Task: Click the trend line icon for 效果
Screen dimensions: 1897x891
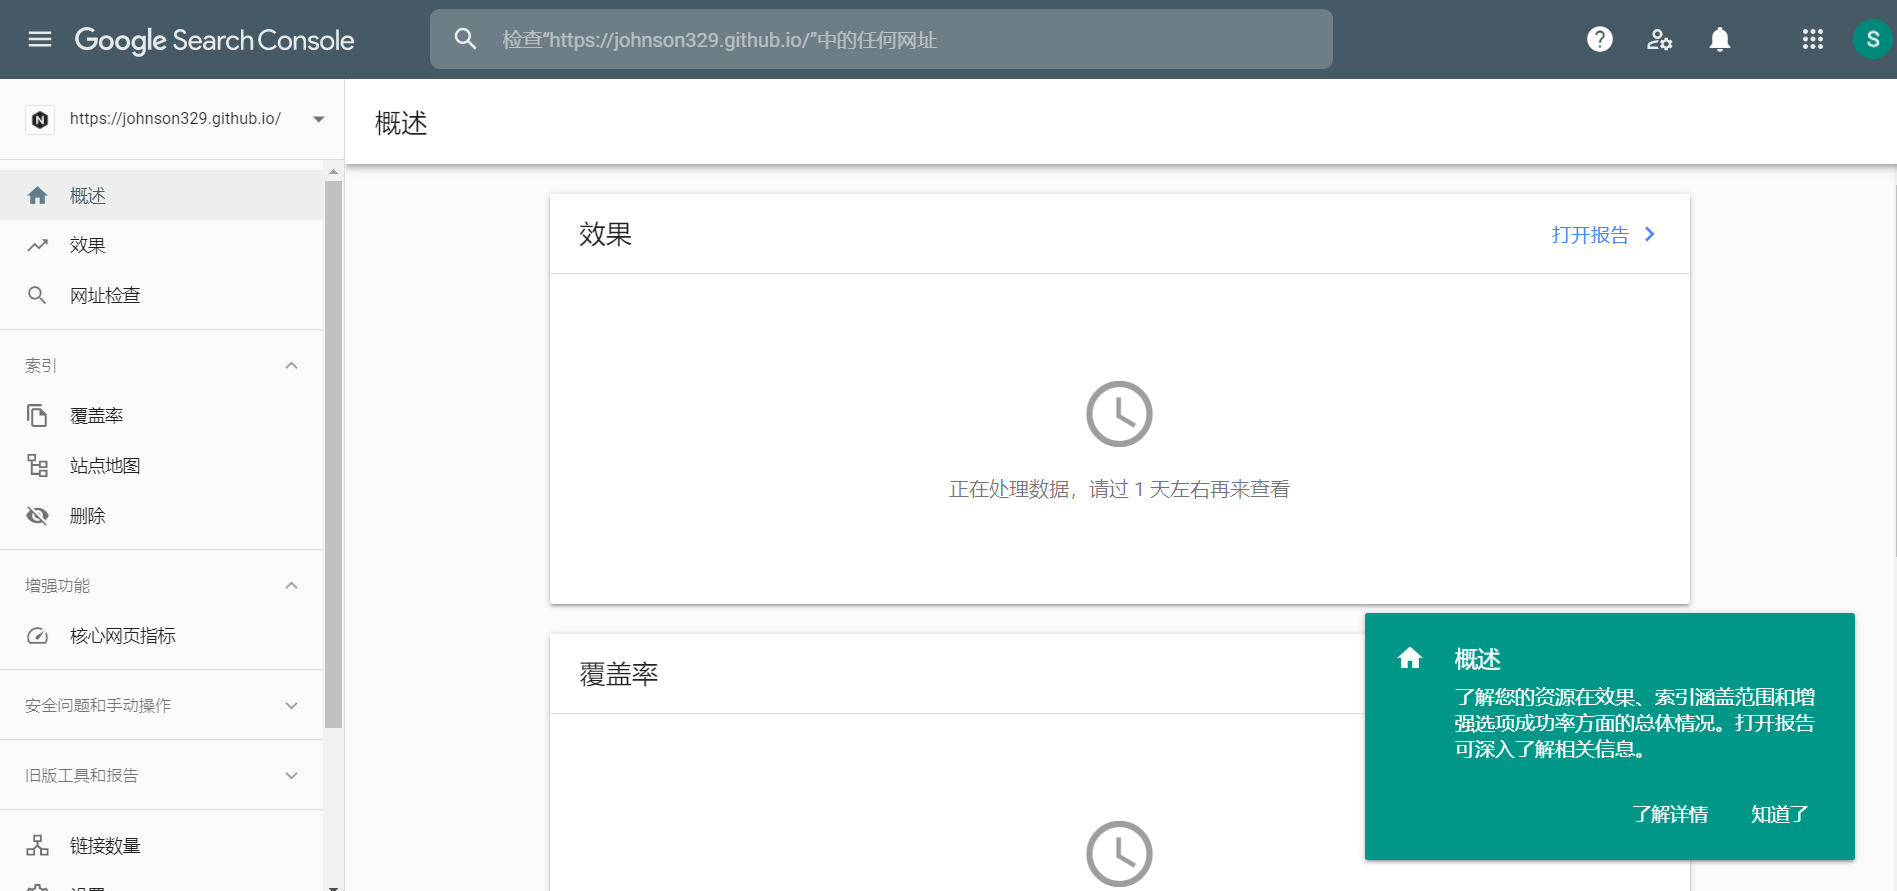Action: coord(38,245)
